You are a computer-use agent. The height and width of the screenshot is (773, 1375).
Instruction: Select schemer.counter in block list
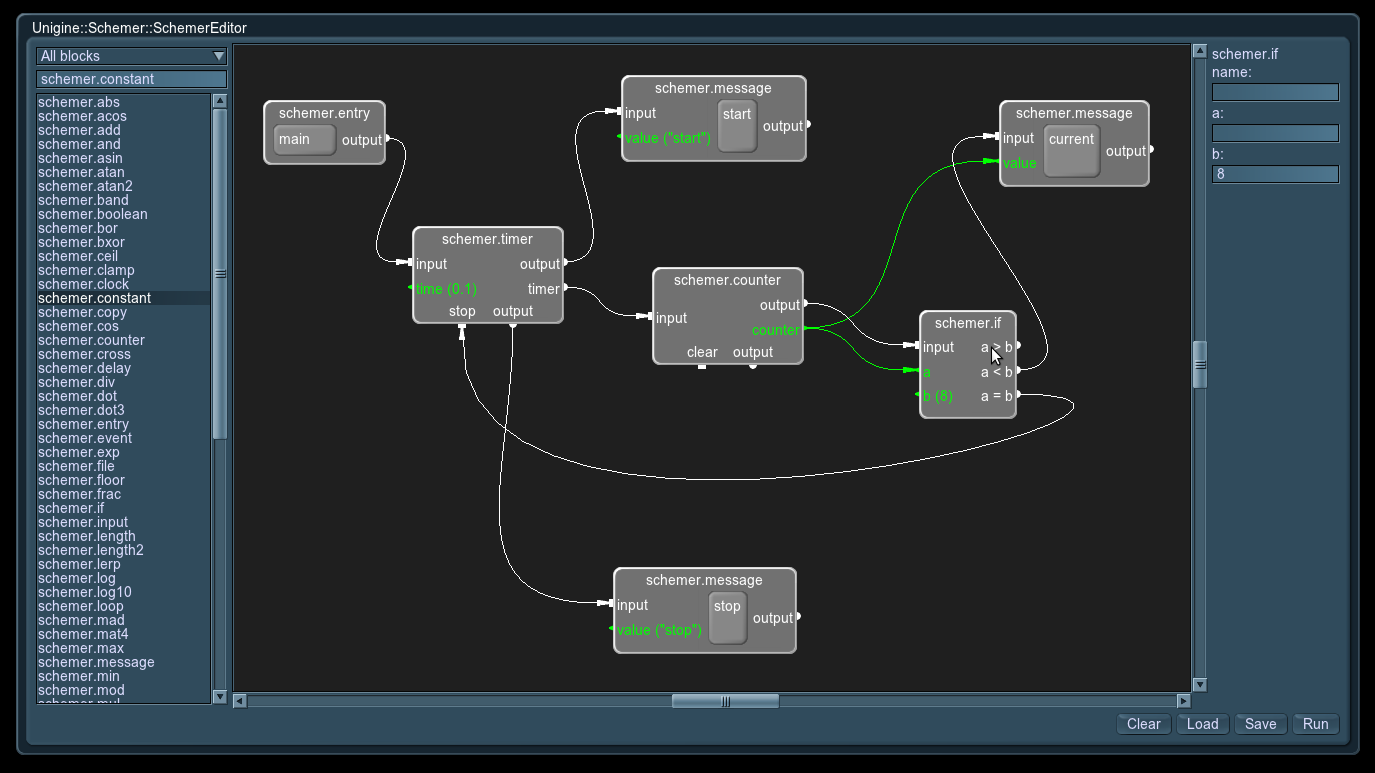click(91, 340)
